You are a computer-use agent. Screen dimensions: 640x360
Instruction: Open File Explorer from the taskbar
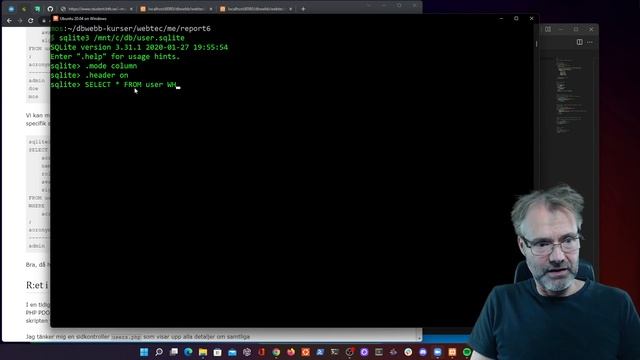click(203, 352)
